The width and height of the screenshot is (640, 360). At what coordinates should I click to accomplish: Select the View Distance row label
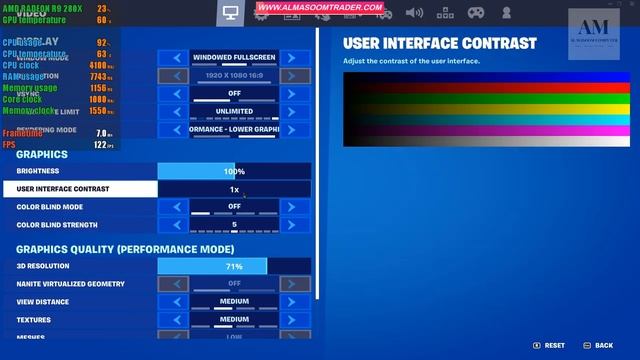point(42,302)
